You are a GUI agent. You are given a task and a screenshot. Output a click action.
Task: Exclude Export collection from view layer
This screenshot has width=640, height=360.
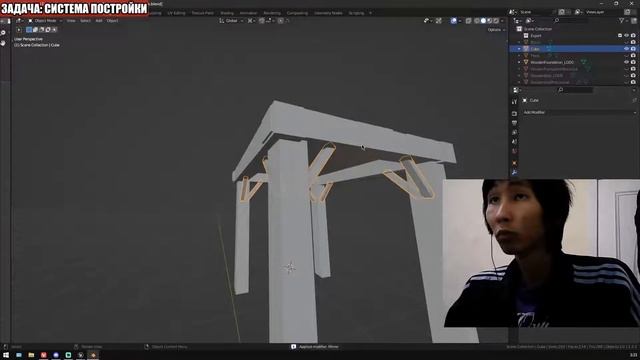pyautogui.click(x=620, y=36)
